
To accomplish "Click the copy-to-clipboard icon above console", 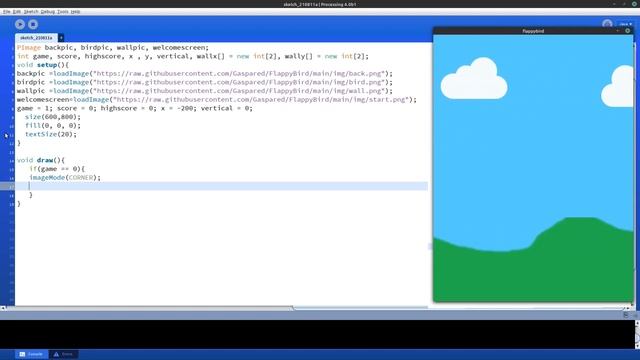I will 626,315.
